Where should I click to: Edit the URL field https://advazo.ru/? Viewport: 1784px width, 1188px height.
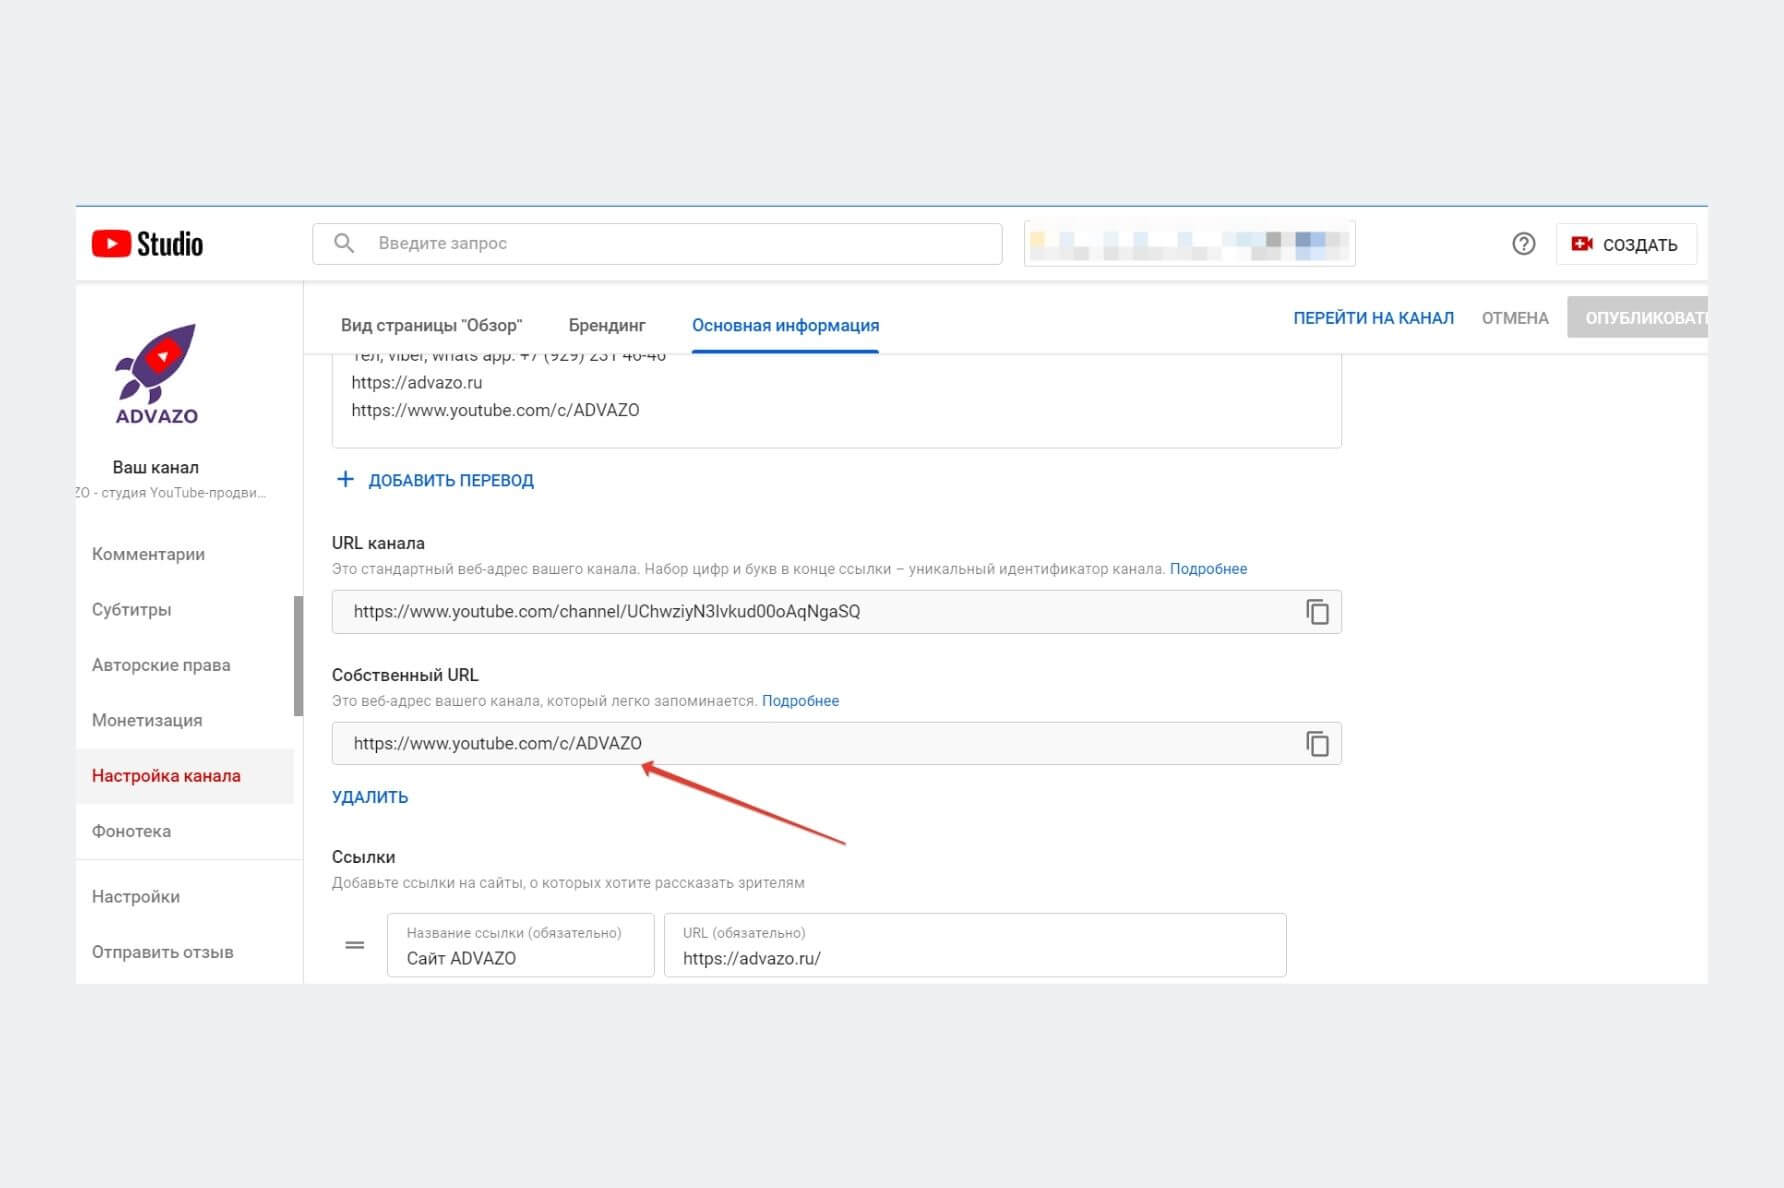975,945
